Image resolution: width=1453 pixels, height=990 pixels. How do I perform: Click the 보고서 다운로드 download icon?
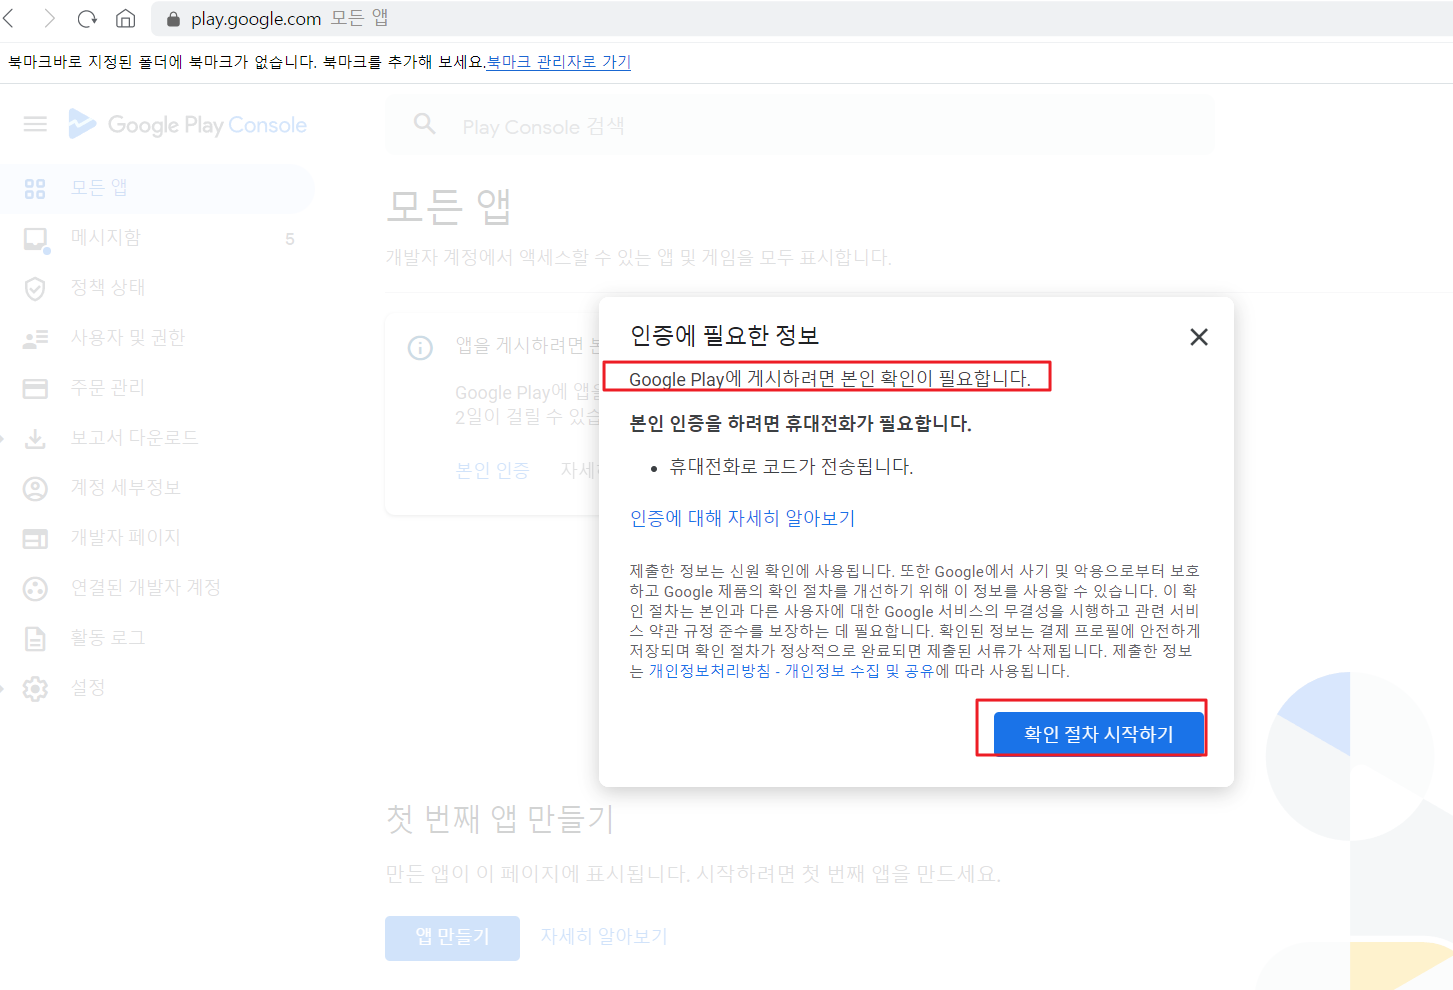[35, 438]
